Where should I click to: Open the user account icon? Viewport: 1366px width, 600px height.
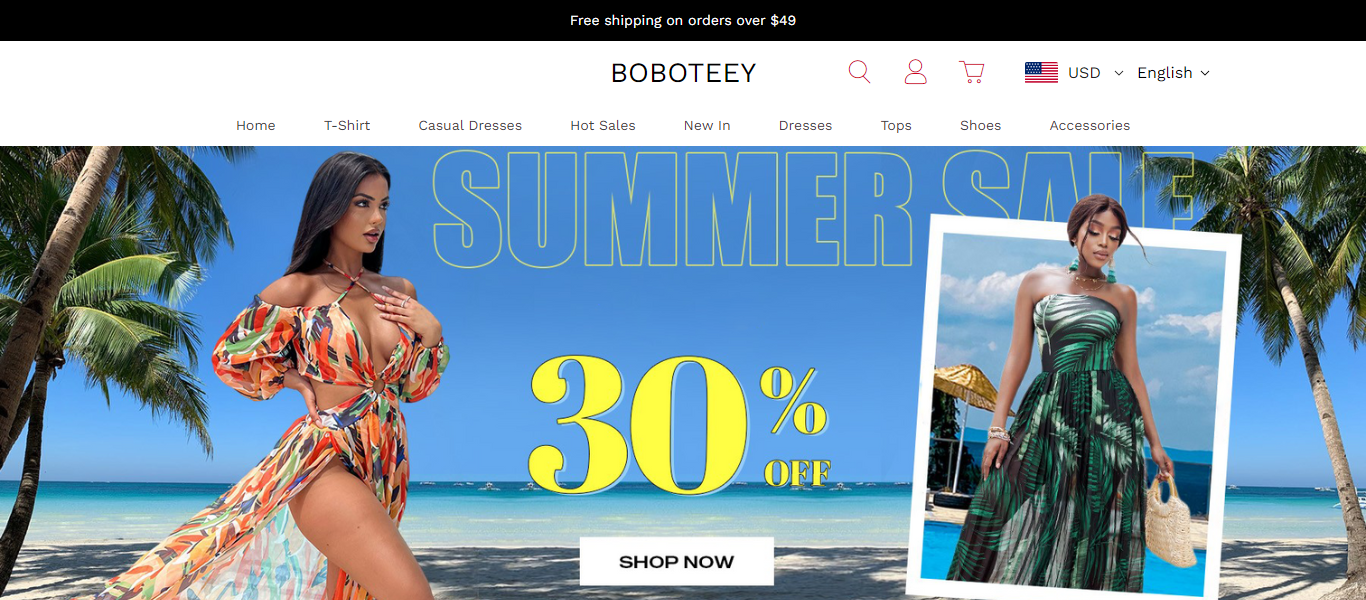(x=915, y=72)
